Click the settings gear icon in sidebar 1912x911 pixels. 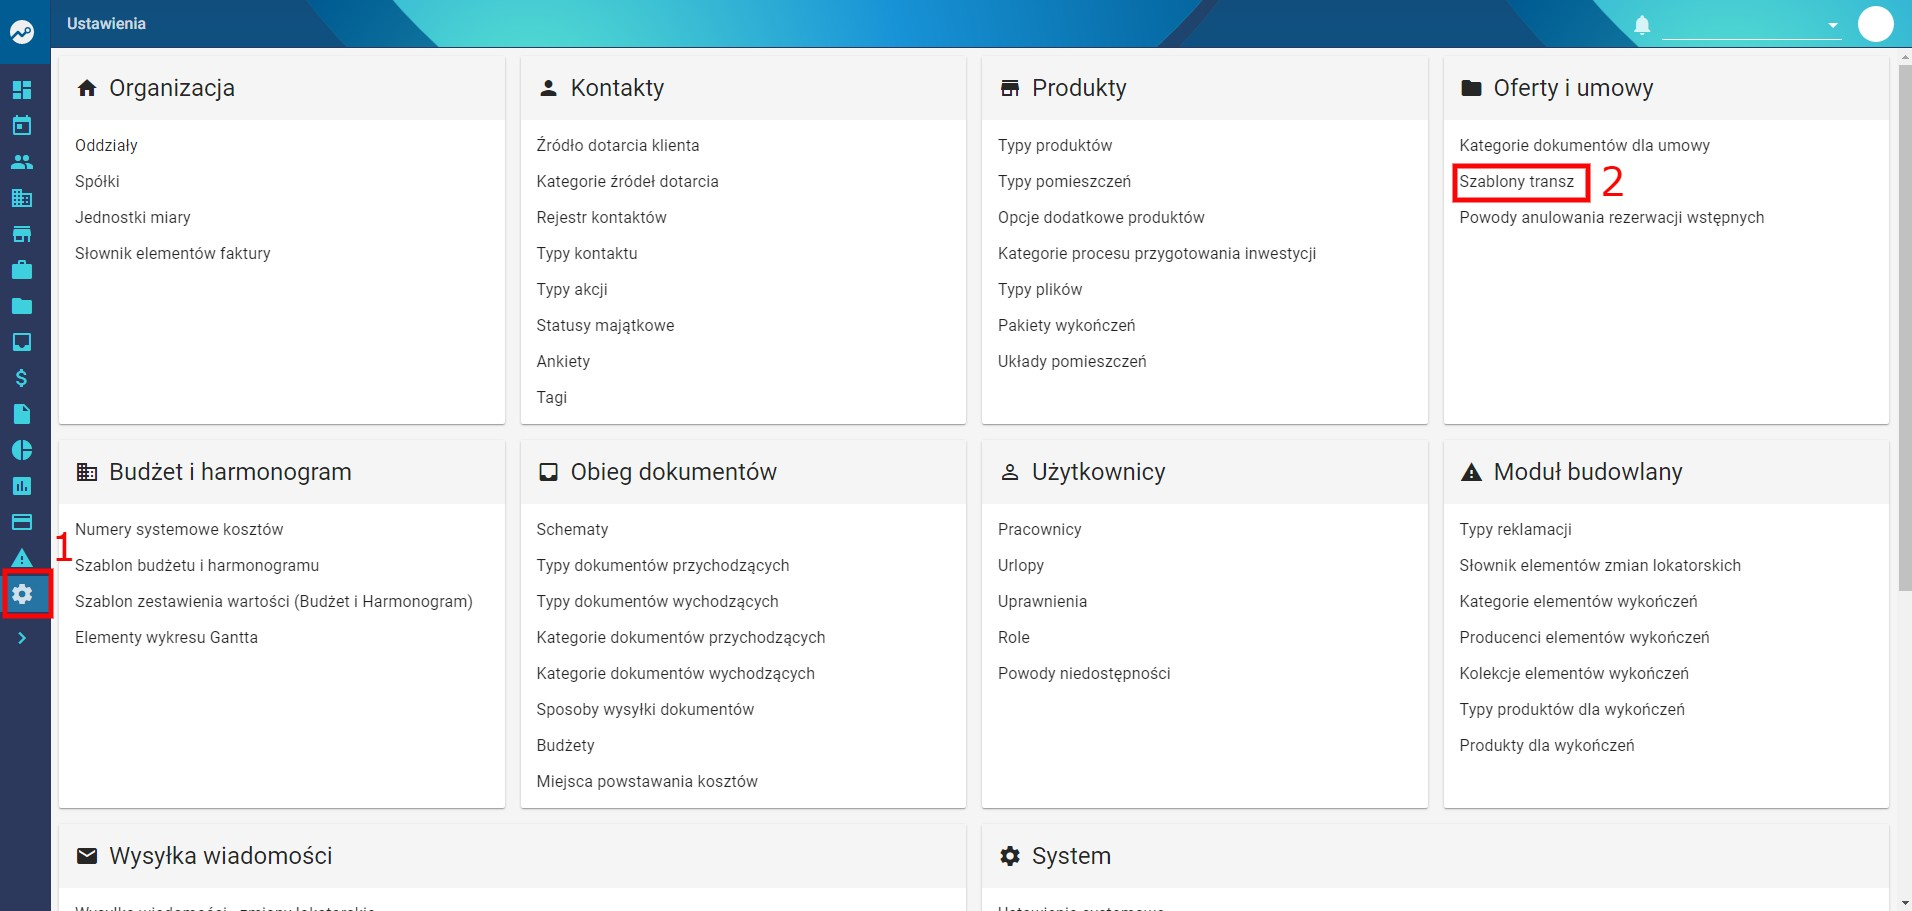coord(22,594)
